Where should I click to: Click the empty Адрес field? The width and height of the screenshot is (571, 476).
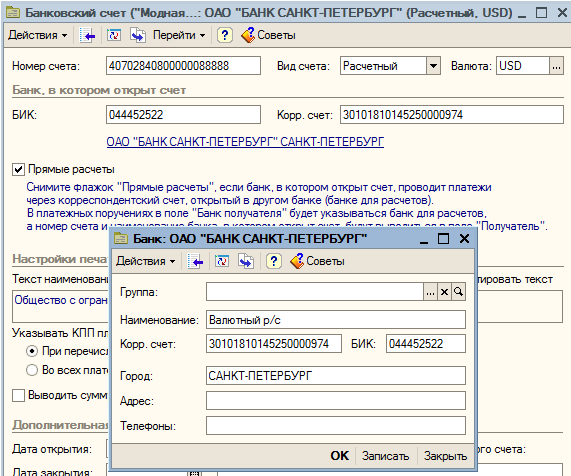(x=336, y=401)
